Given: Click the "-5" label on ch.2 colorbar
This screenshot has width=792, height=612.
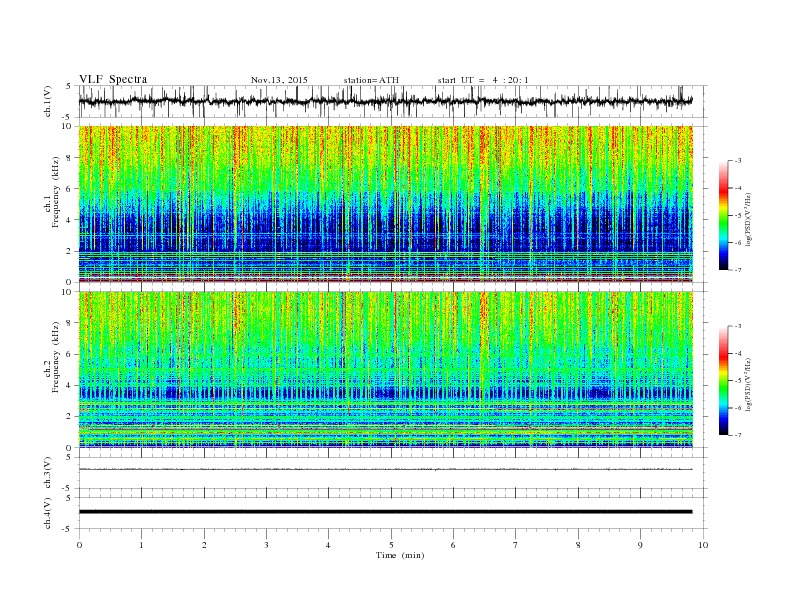Looking at the screenshot, I should (738, 380).
